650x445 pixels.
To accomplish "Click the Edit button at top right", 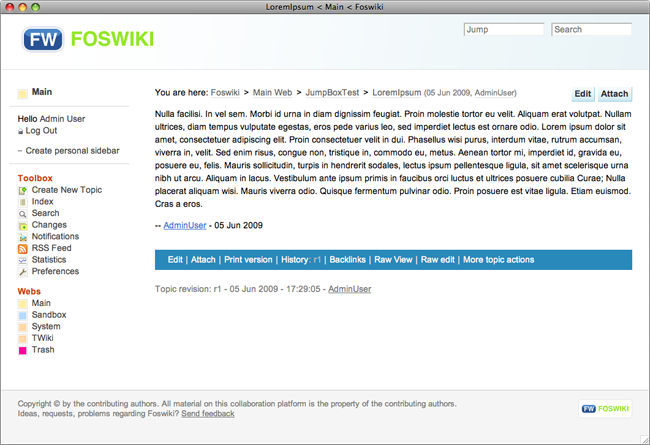I will (x=583, y=94).
